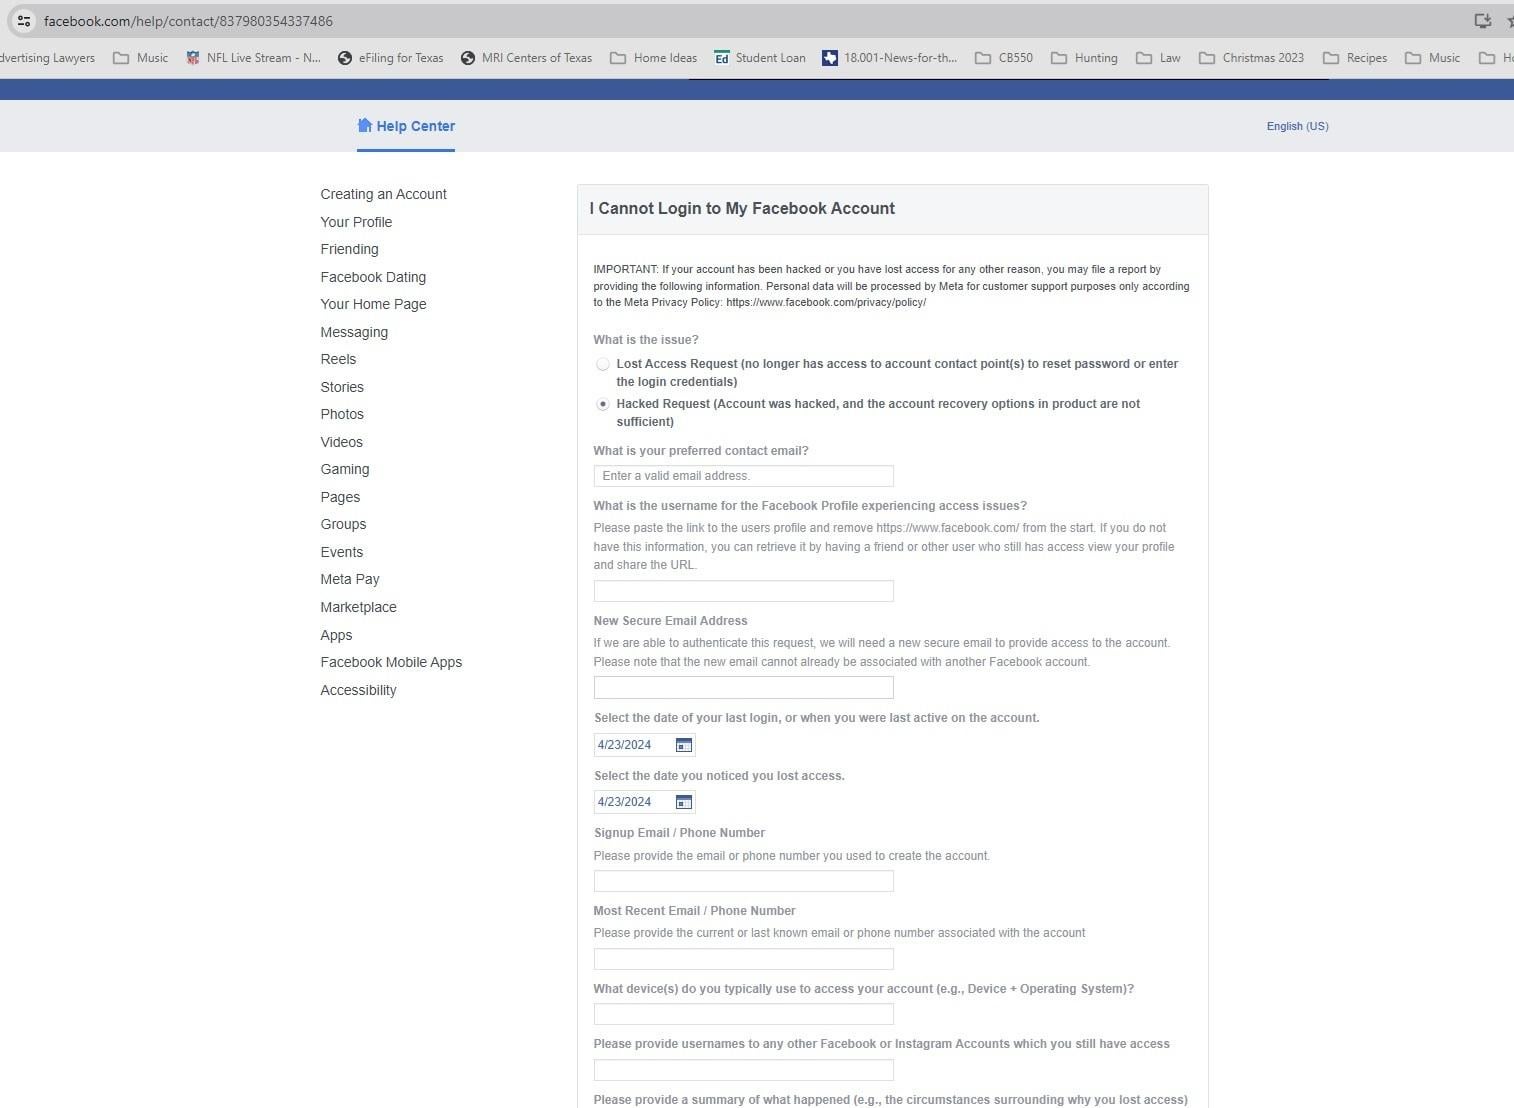Viewport: 1514px width, 1108px height.
Task: Open MRI Centers of Texas bookmark
Action: [526, 58]
